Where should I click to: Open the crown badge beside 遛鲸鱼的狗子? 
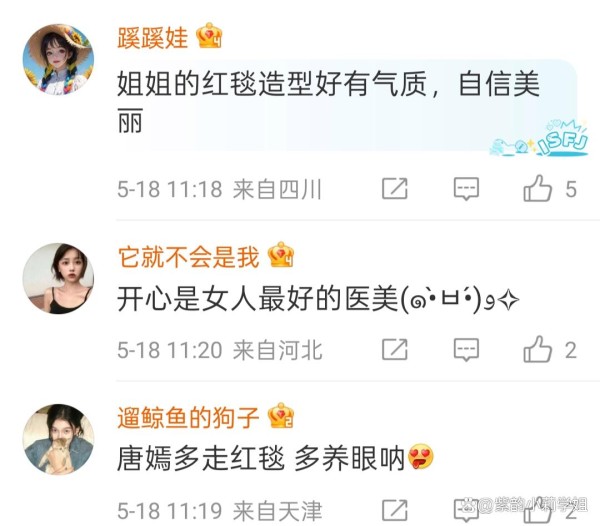(x=281, y=416)
